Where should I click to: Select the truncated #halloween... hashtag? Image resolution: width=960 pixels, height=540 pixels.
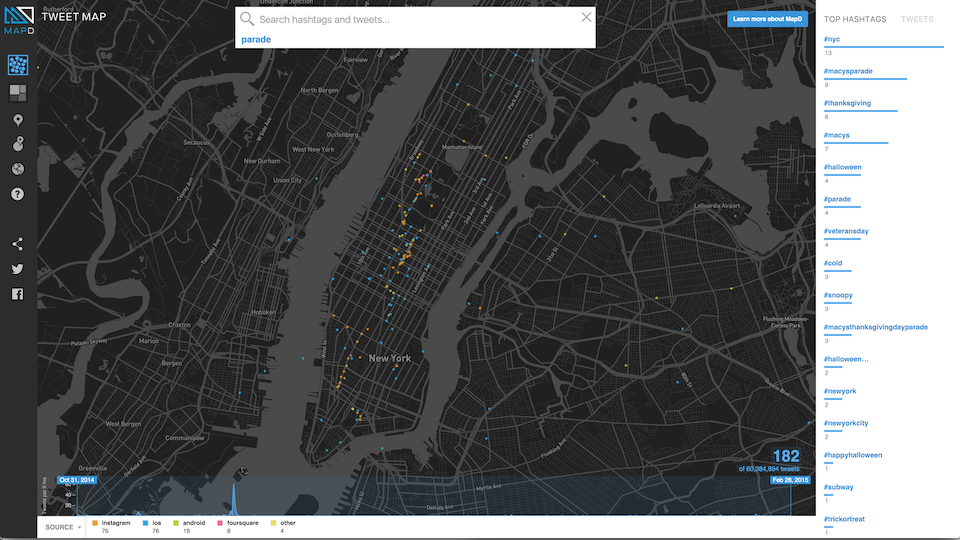pyautogui.click(x=846, y=359)
